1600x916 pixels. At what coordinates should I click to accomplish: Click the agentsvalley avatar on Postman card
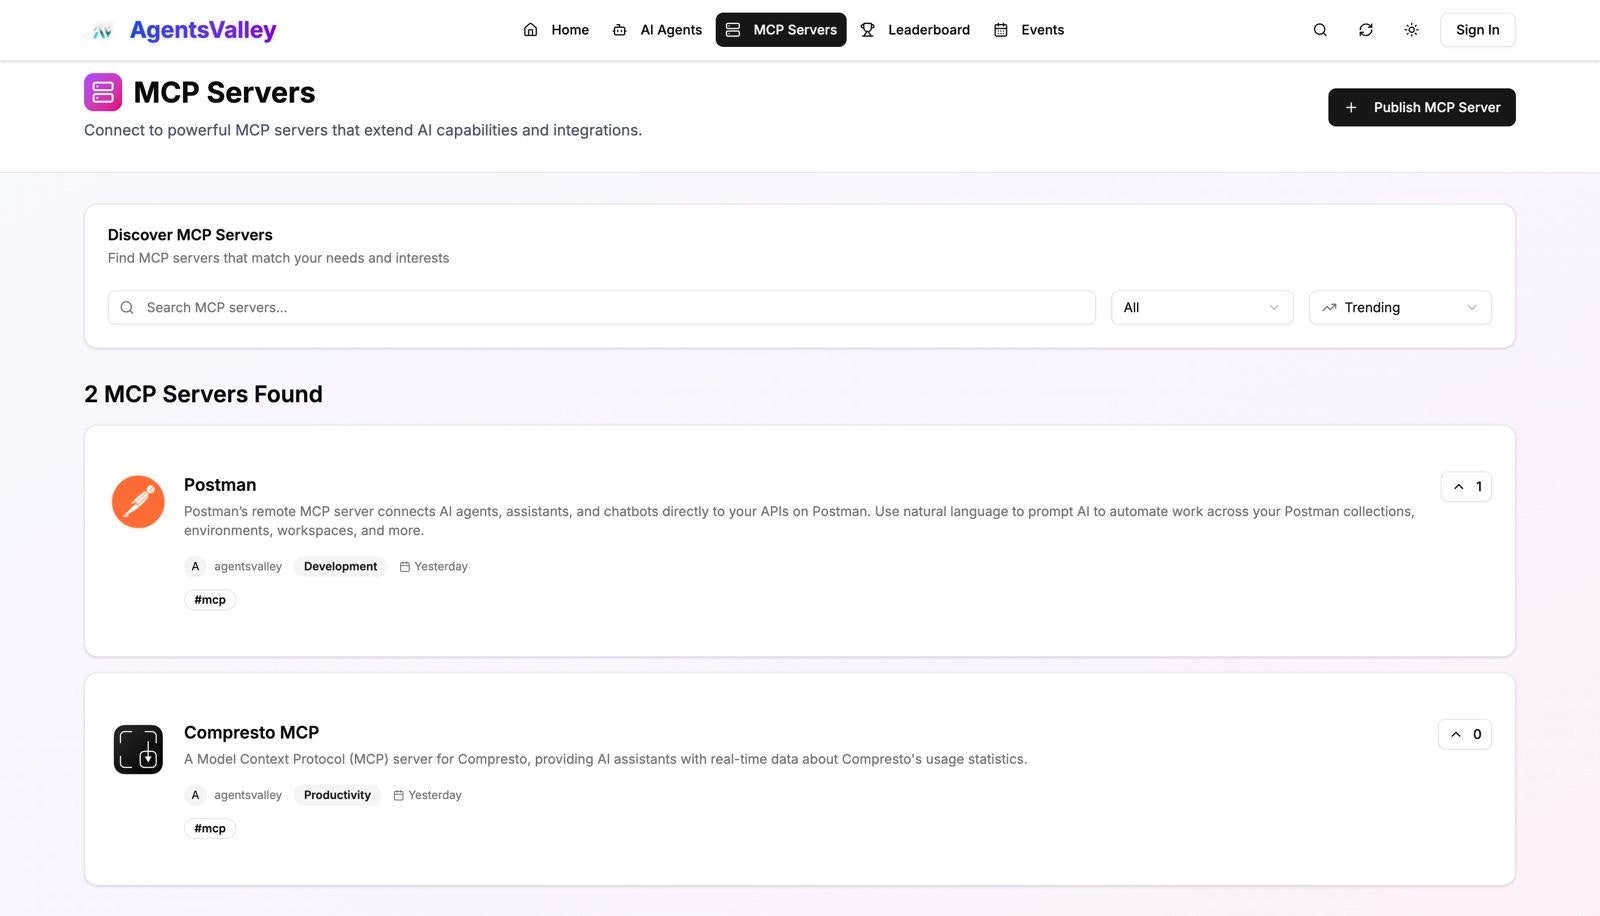click(x=195, y=567)
